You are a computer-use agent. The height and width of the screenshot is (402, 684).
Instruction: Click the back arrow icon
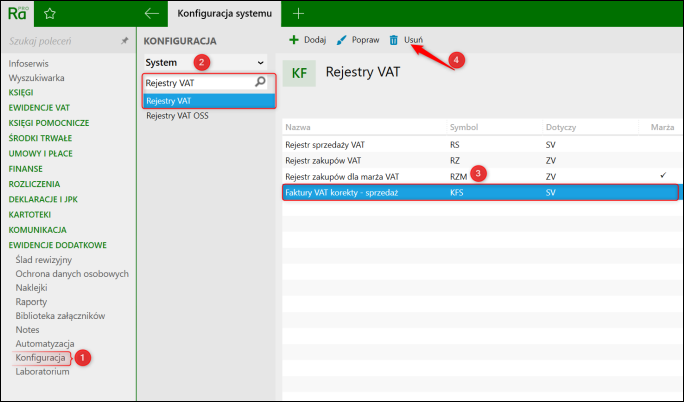pyautogui.click(x=151, y=14)
